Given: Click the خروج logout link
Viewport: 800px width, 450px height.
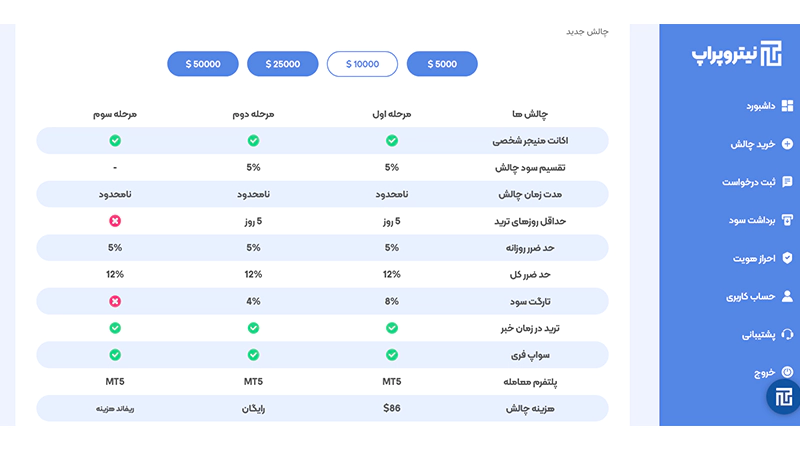Looking at the screenshot, I should click(x=764, y=372).
